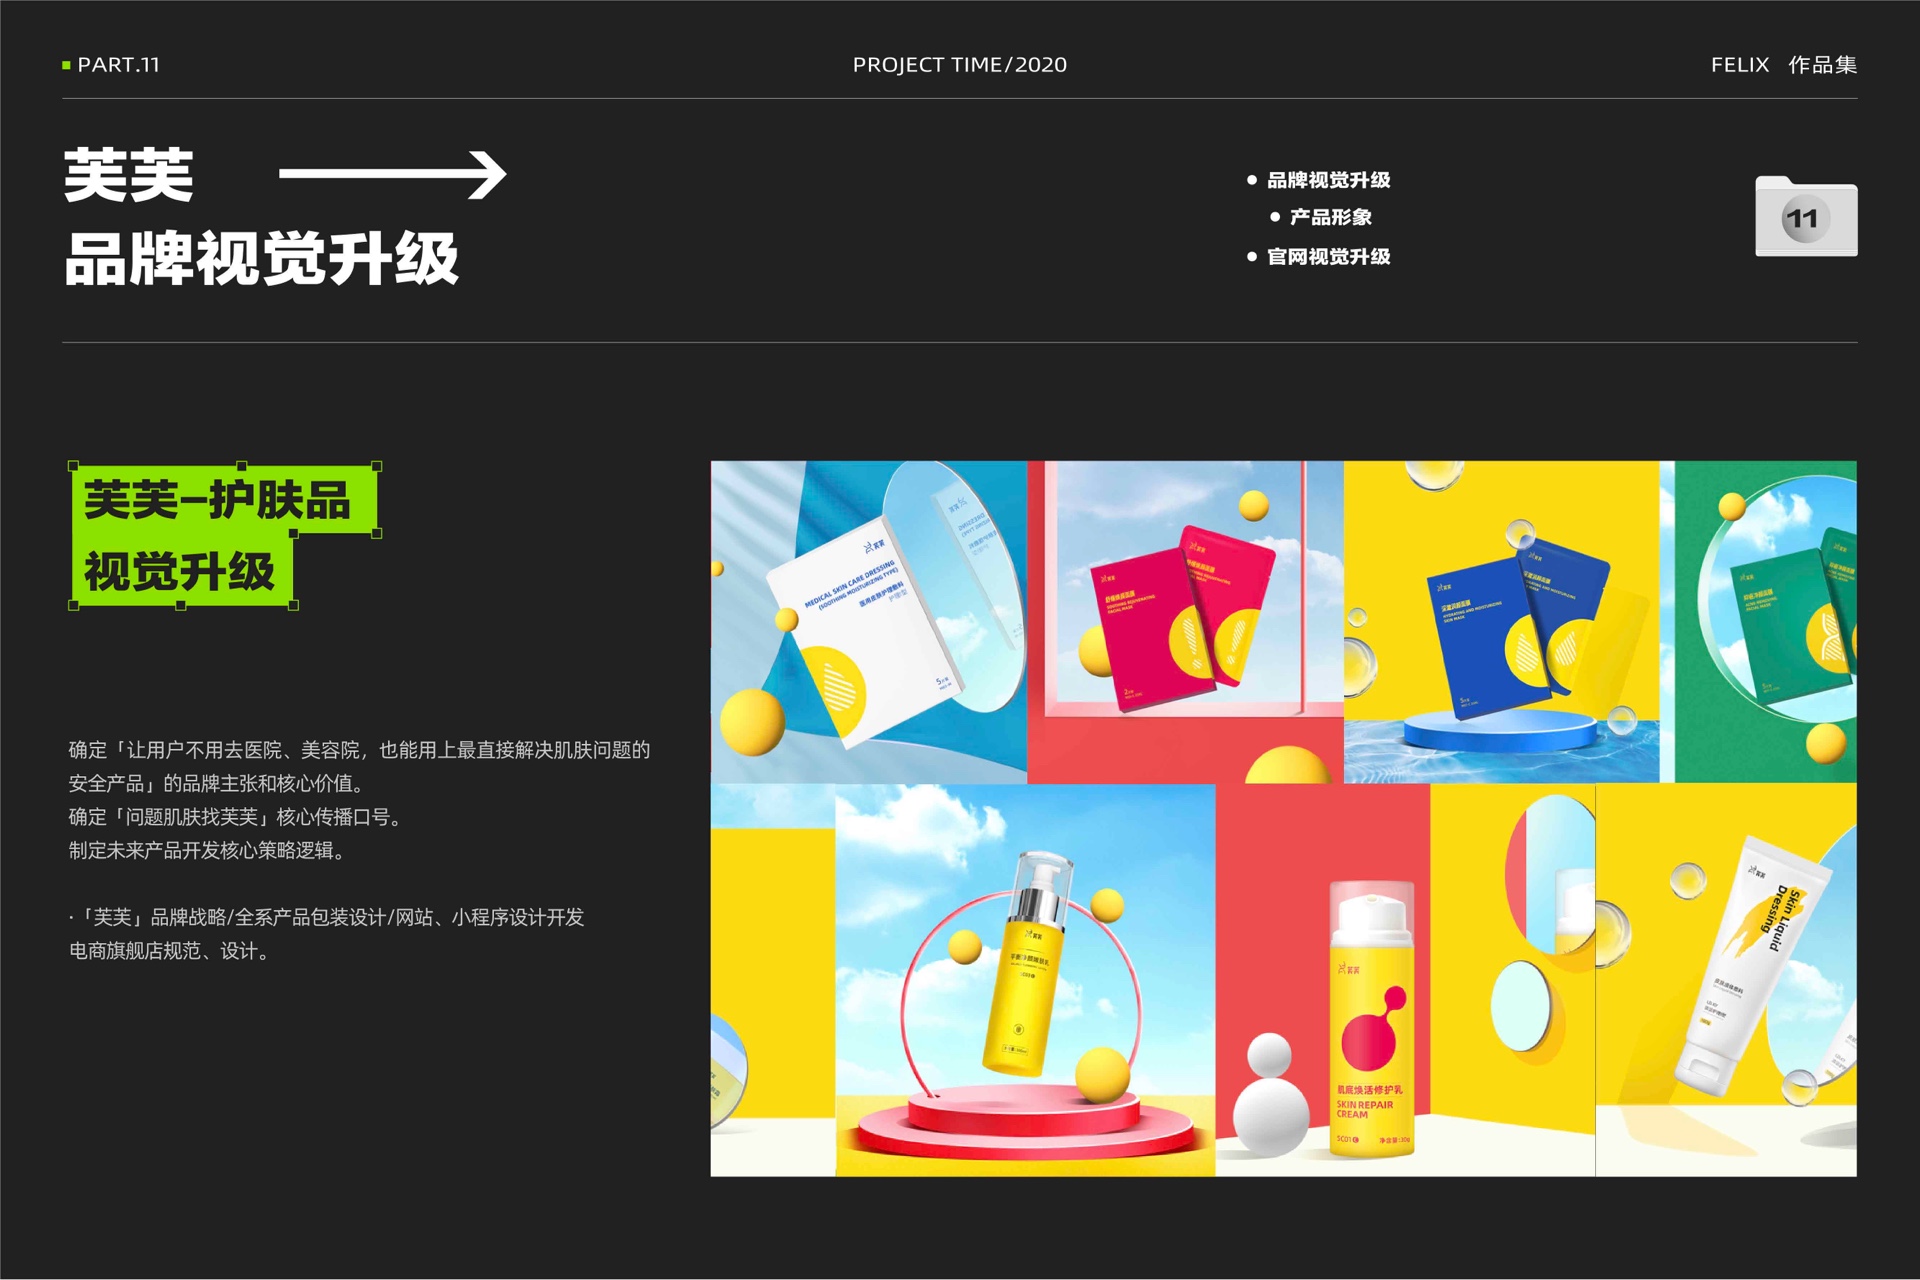Screen dimensions: 1920x1280
Task: Click PROJECT TIME/2020 header text
Action: (959, 65)
